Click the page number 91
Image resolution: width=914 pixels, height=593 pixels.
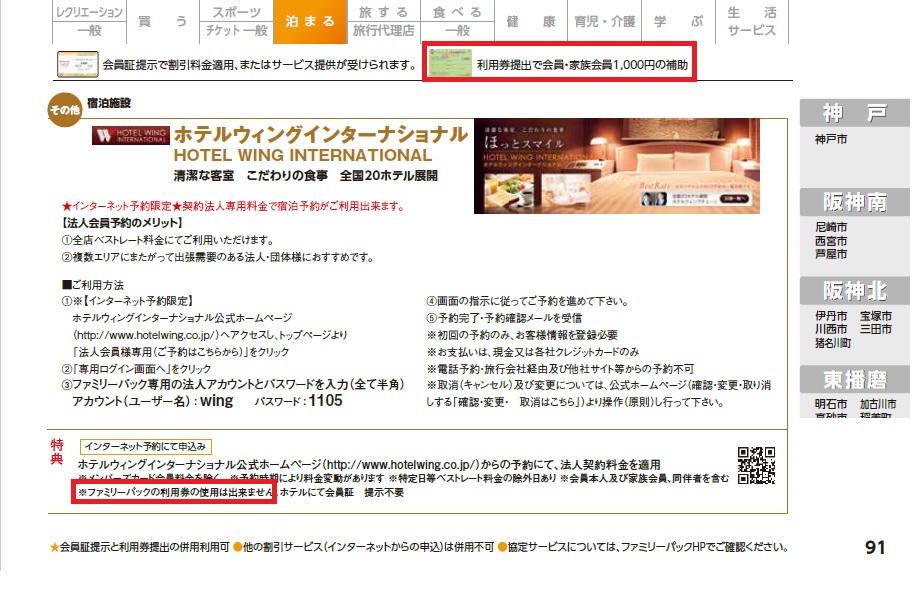(875, 548)
